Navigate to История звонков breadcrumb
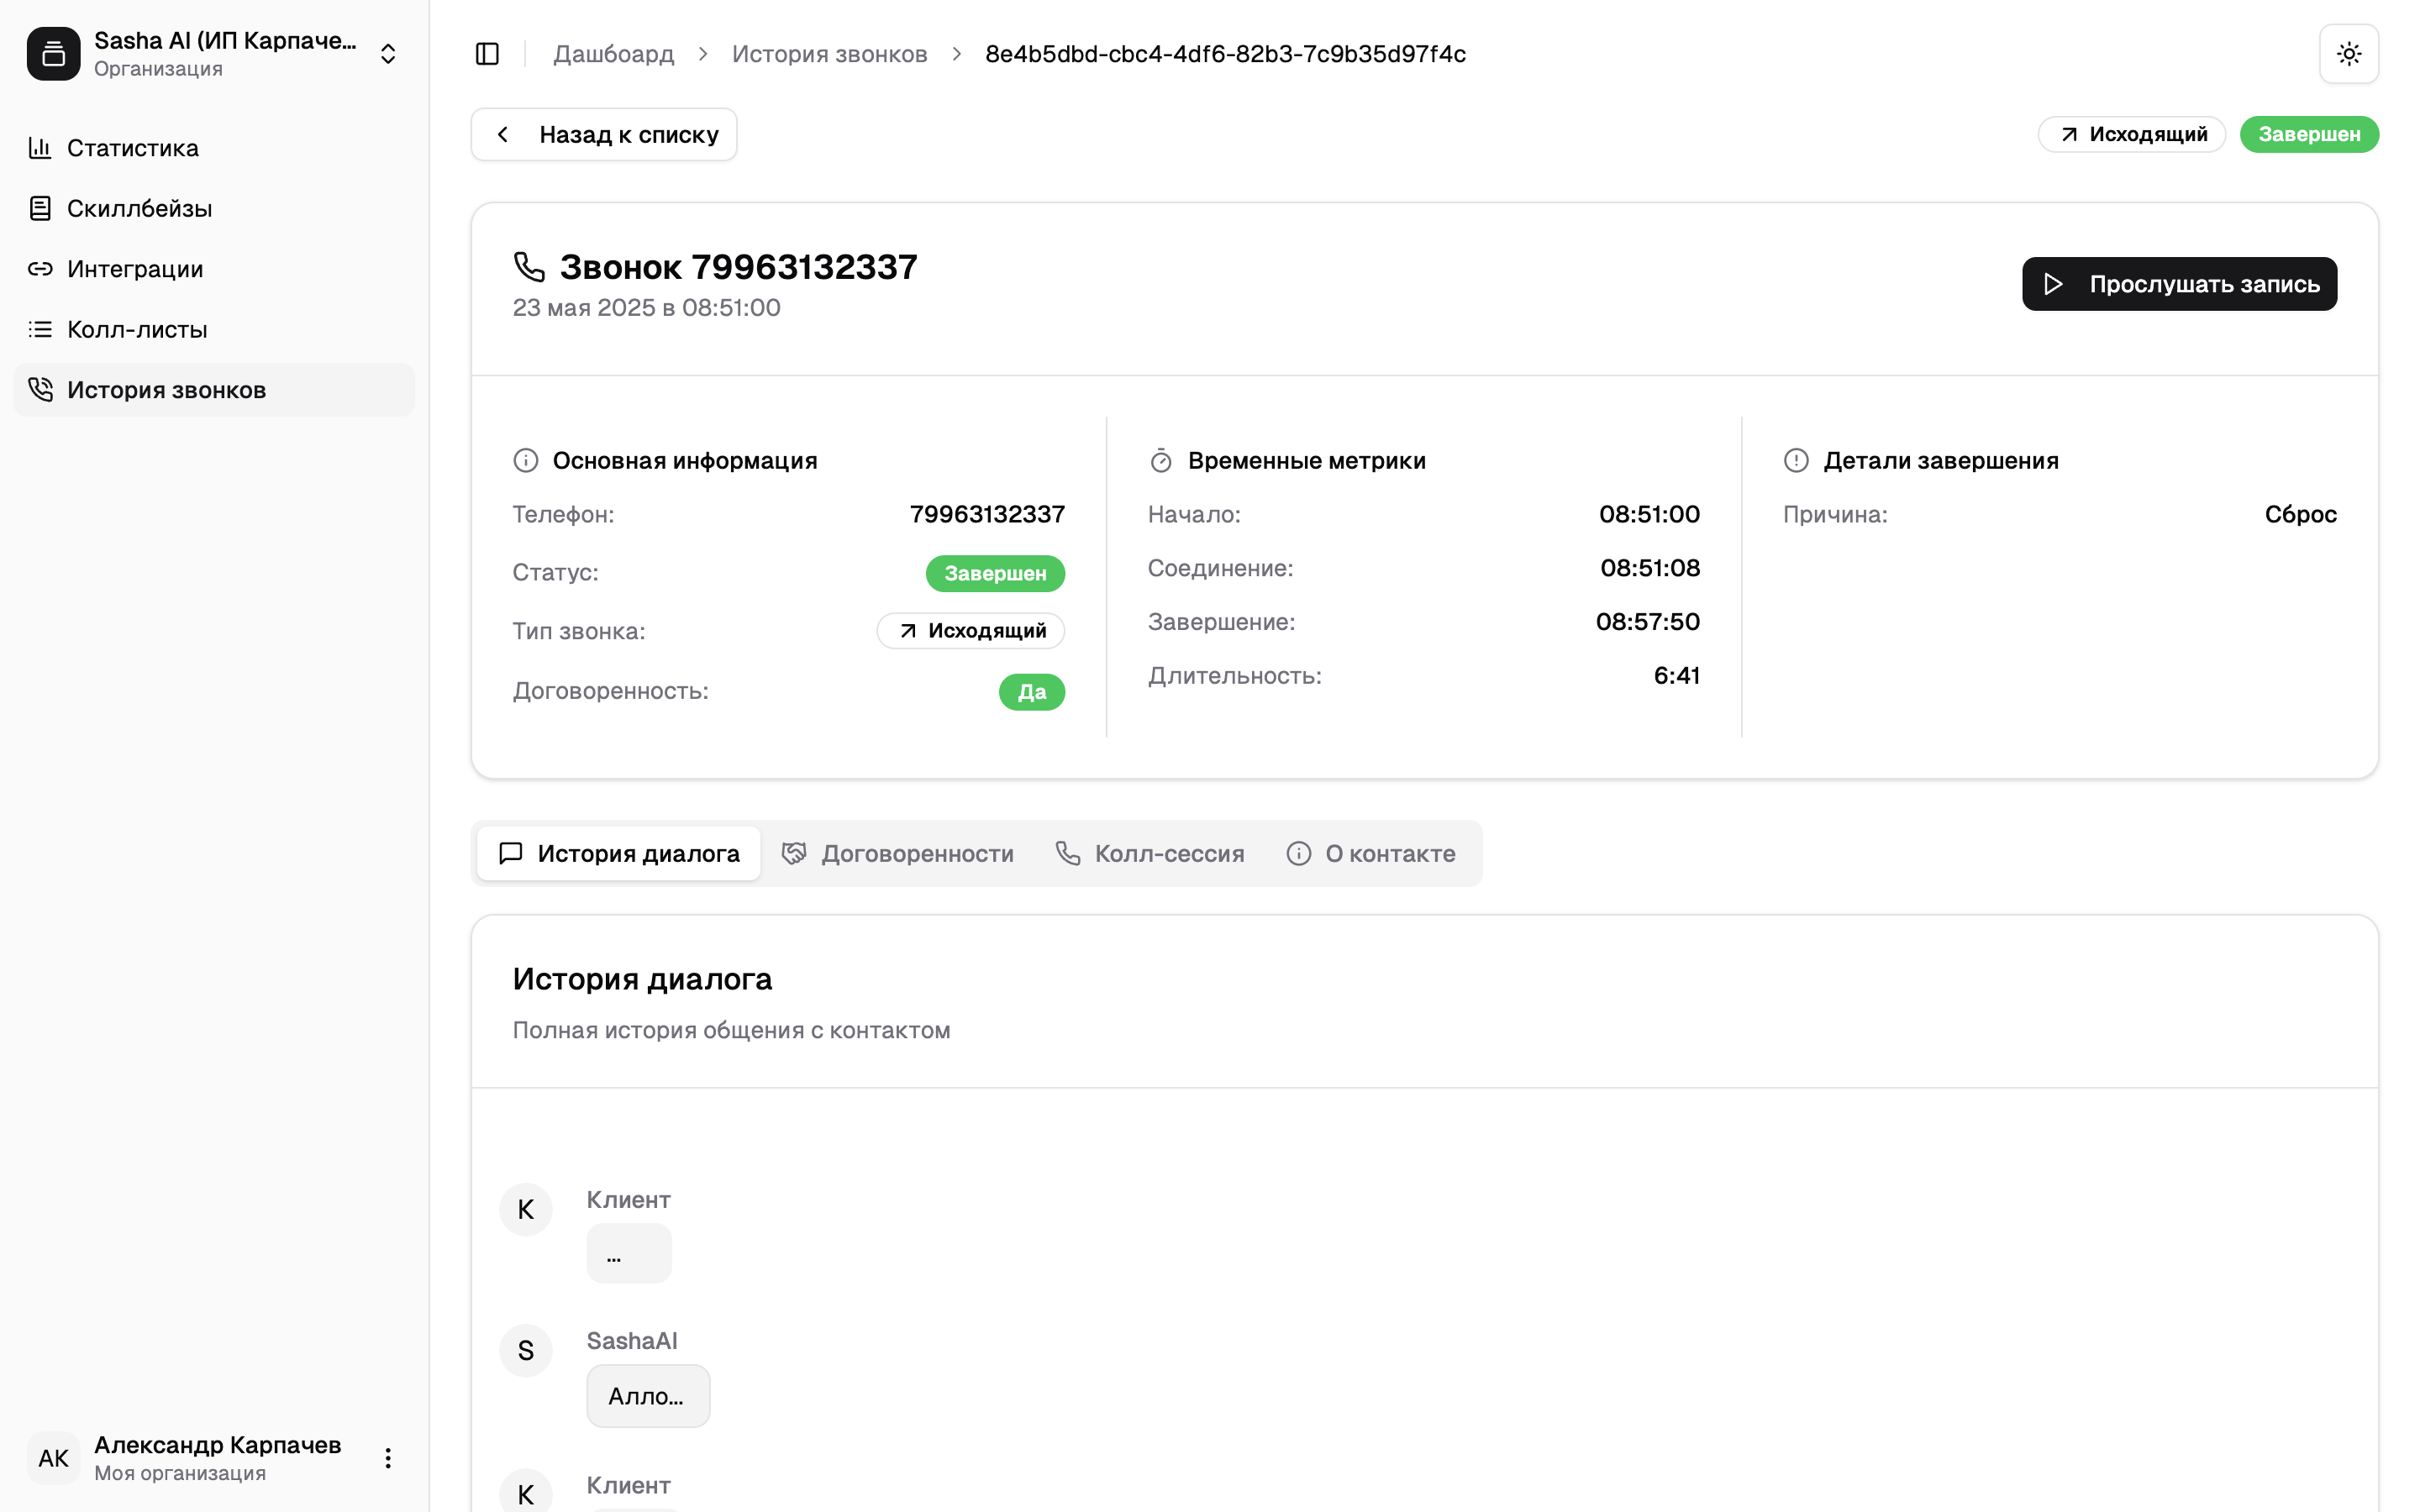Image resolution: width=2420 pixels, height=1512 pixels. 829,54
